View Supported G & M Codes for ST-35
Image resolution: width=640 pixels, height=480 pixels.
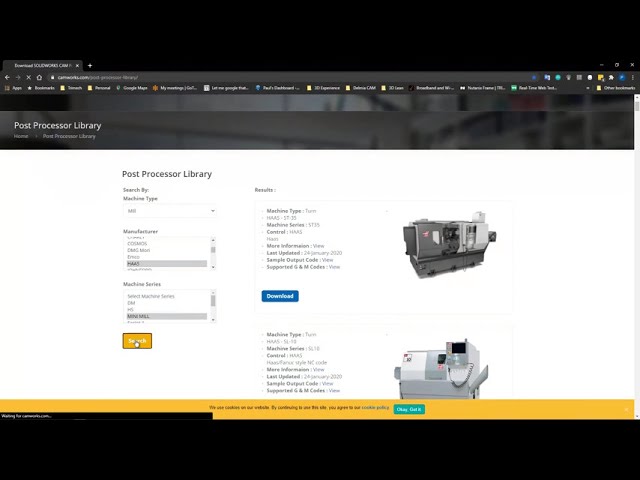point(334,267)
